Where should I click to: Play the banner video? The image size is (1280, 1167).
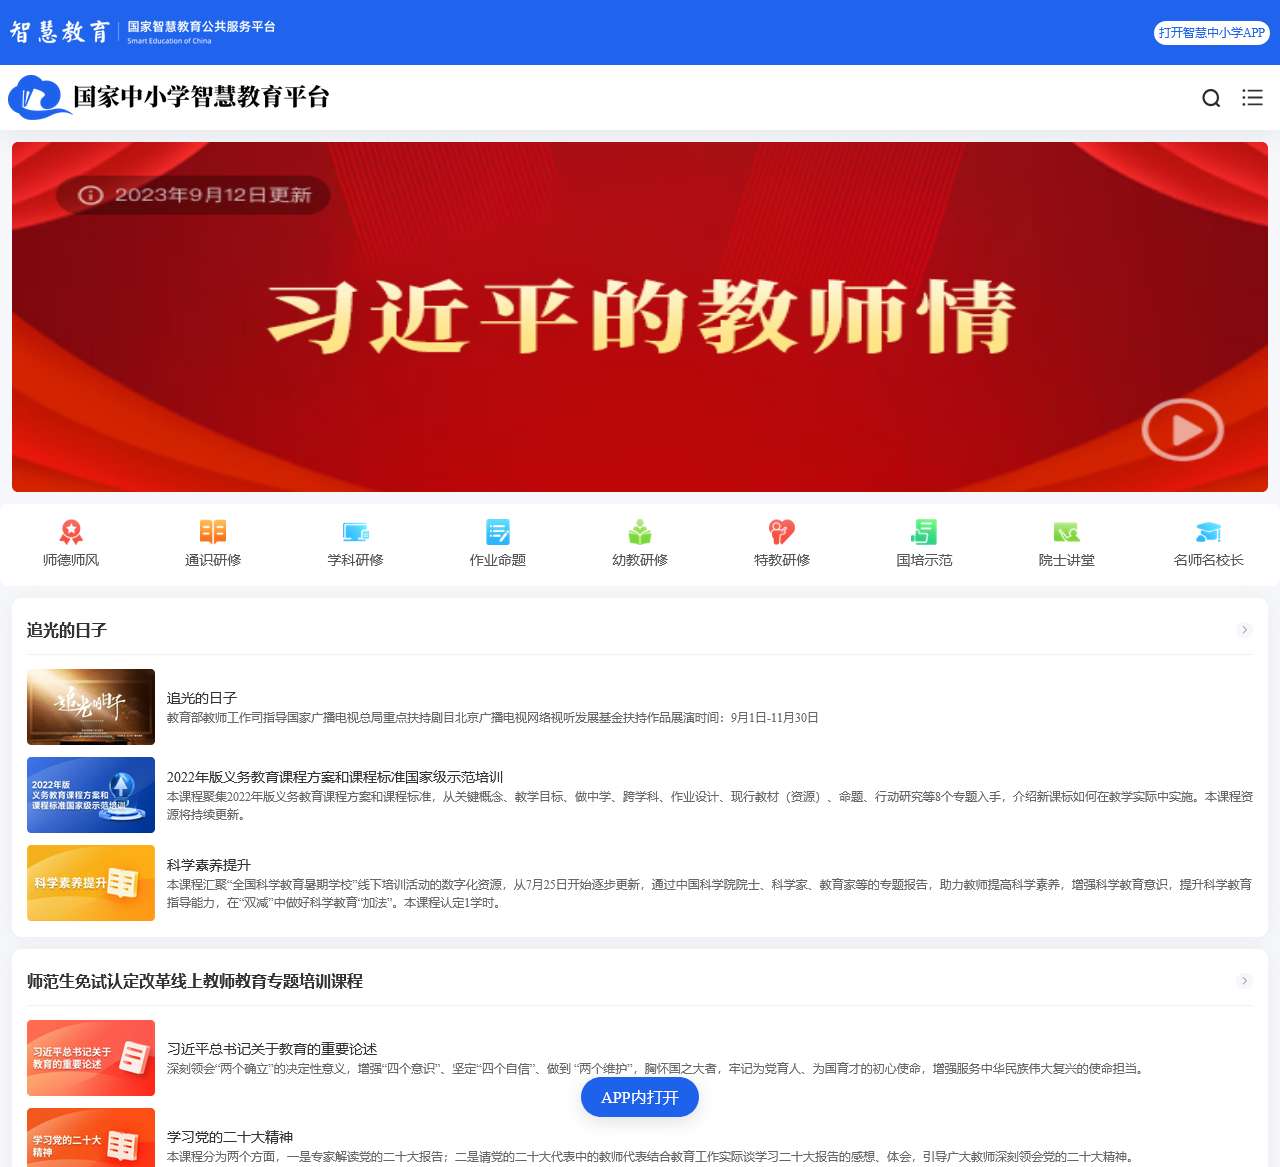(x=1183, y=429)
